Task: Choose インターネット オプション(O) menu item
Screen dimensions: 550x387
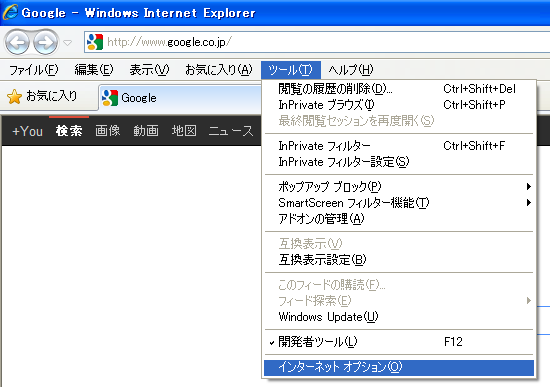Action: pyautogui.click(x=399, y=367)
